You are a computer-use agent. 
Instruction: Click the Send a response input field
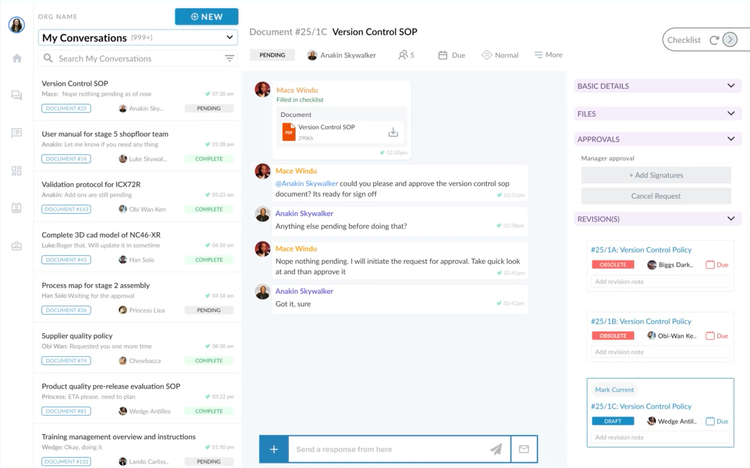point(399,449)
